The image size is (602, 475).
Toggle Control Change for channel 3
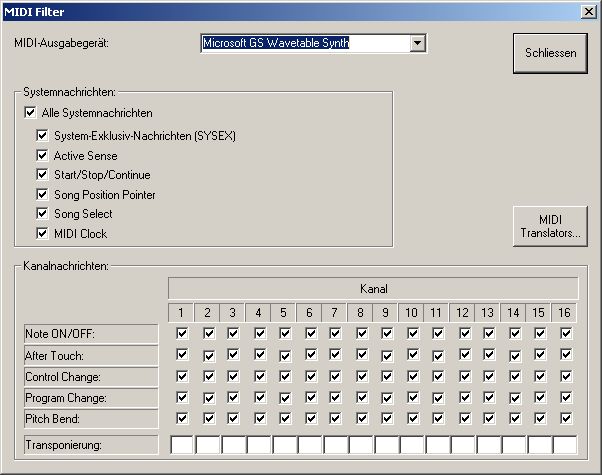233,376
